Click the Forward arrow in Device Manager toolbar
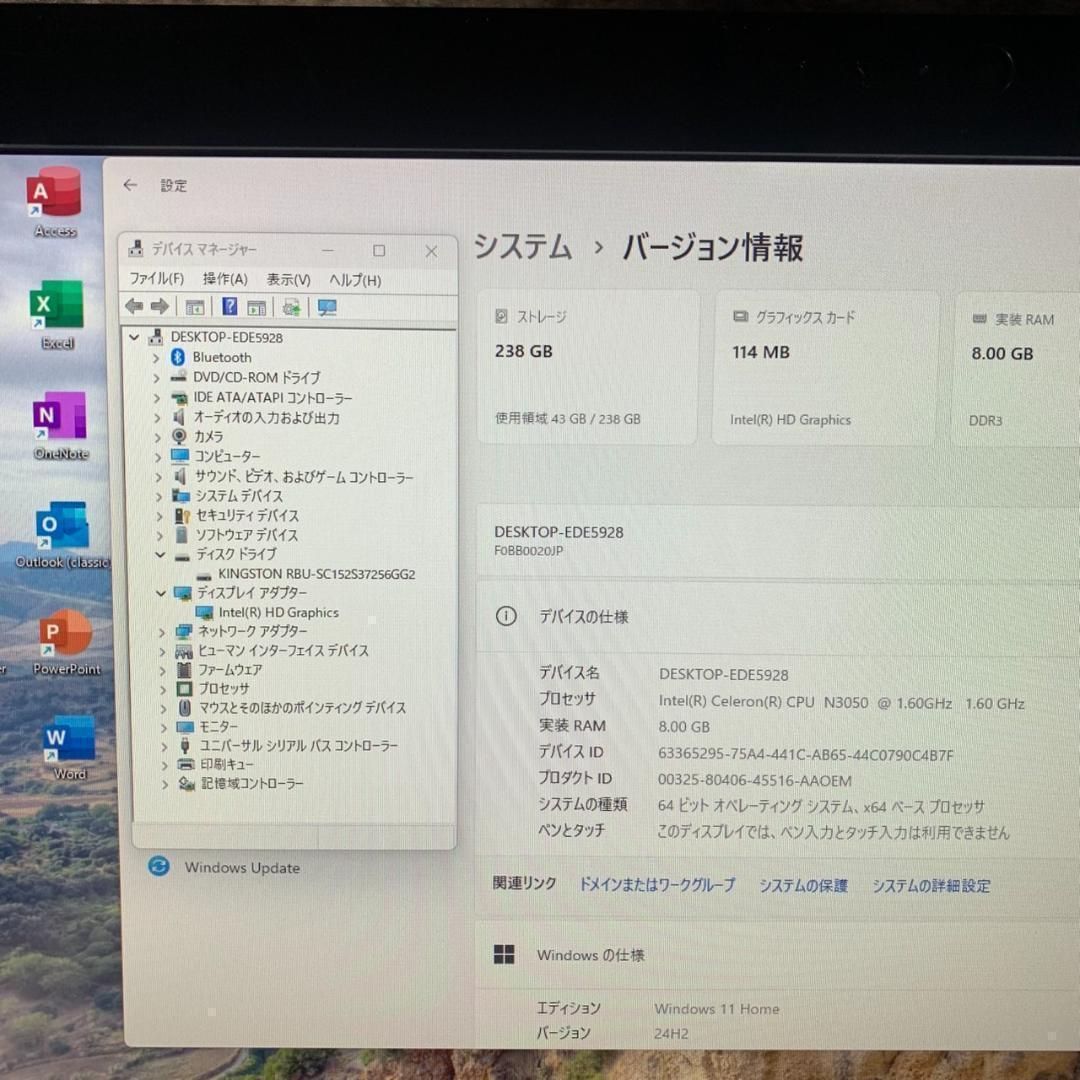The height and width of the screenshot is (1080, 1080). point(160,306)
